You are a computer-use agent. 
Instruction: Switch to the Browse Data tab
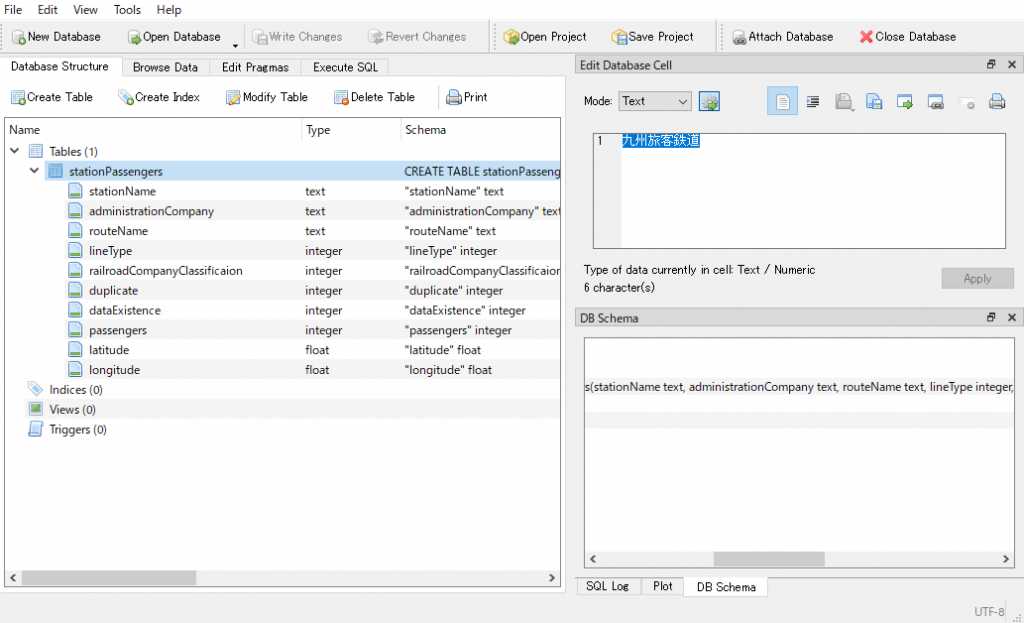[x=165, y=67]
